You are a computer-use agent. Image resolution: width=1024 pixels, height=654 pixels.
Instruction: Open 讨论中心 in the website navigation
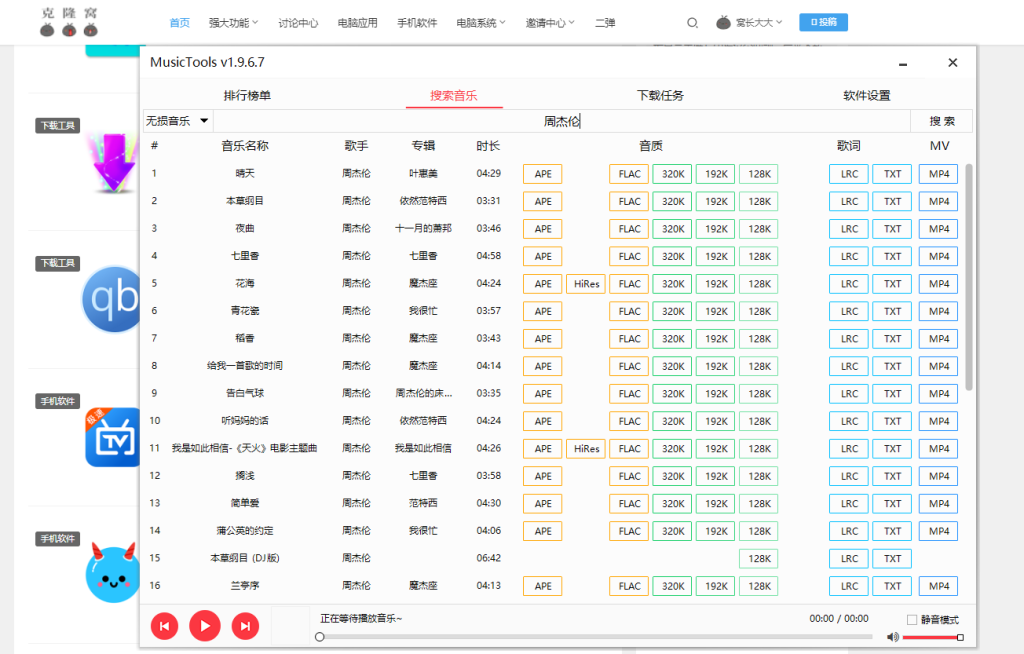tap(298, 23)
